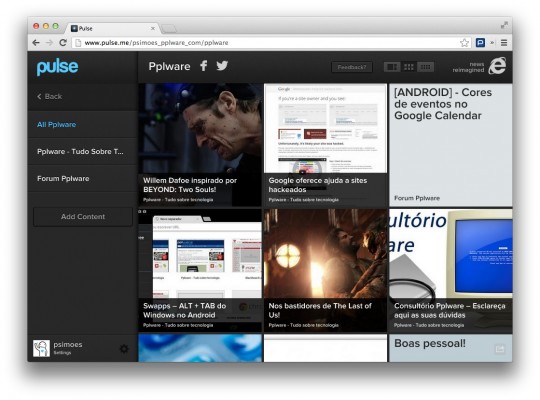
Task: Click the Add Content button
Action: [x=83, y=217]
